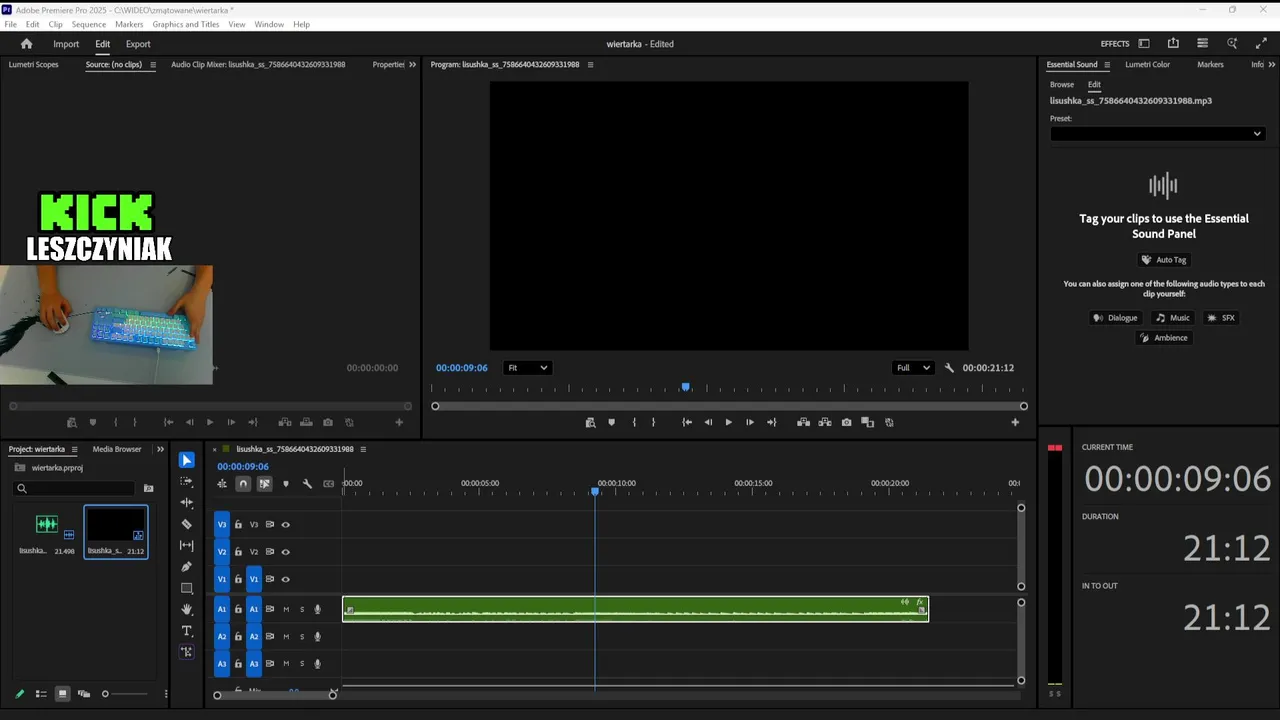Click new bin folder icon in Project panel

click(149, 488)
